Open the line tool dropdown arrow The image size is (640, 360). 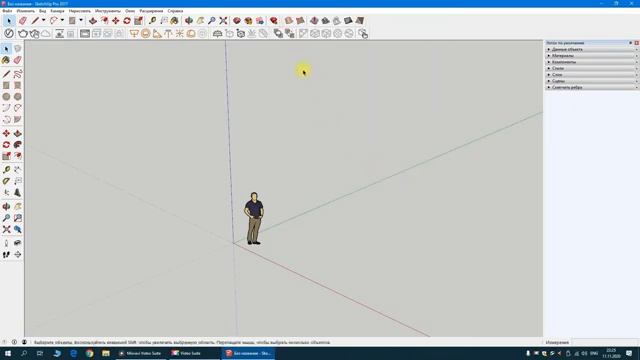[43, 20]
